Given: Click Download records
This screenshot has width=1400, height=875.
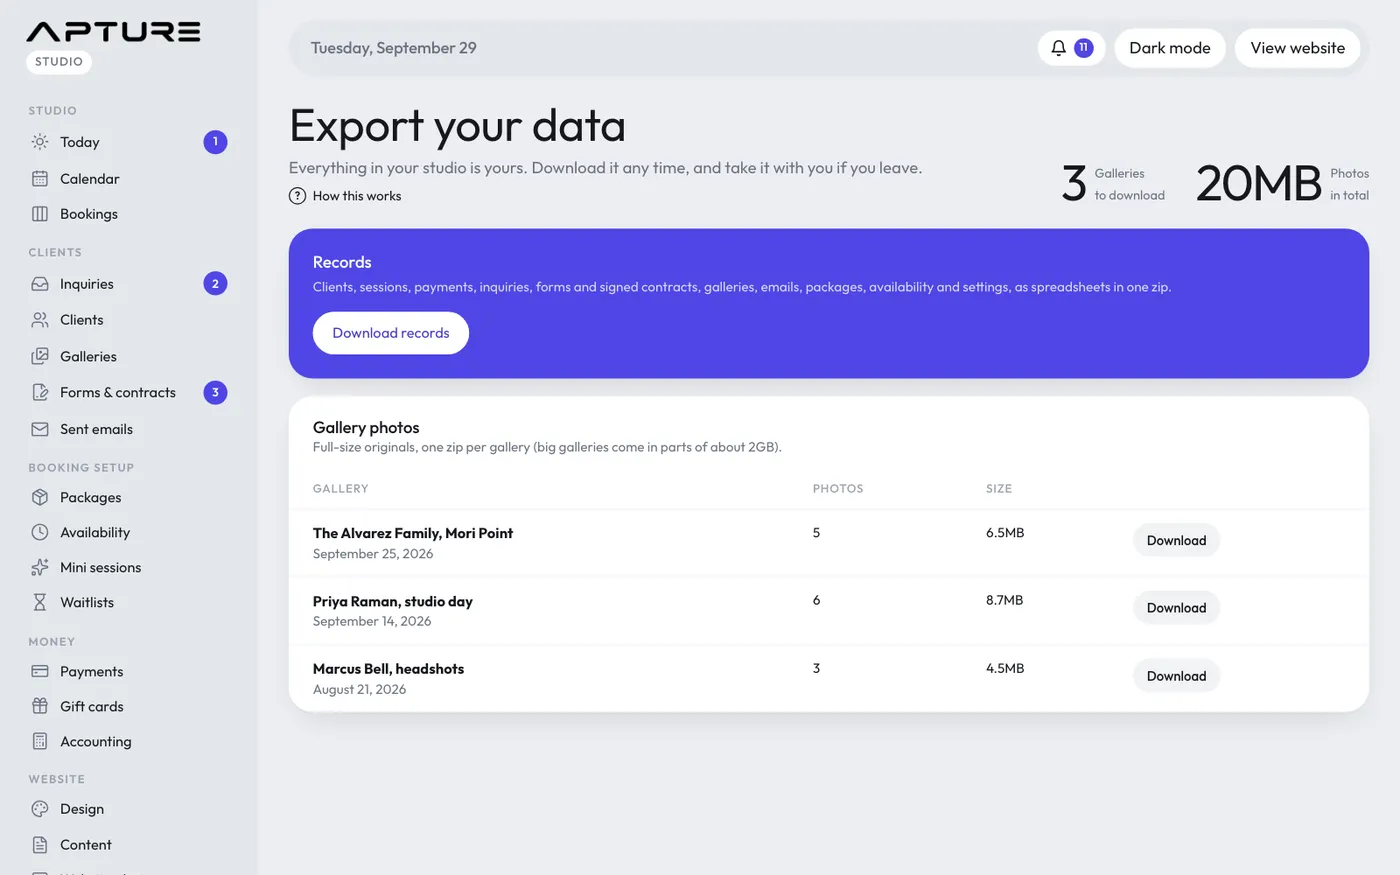Looking at the screenshot, I should tap(391, 333).
